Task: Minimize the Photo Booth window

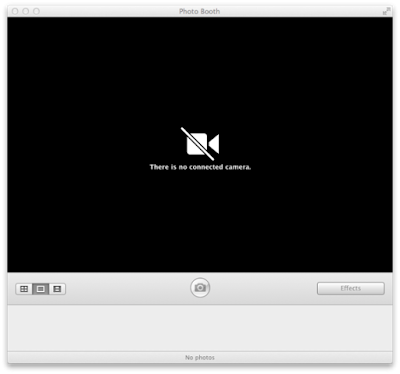Action: tap(26, 11)
